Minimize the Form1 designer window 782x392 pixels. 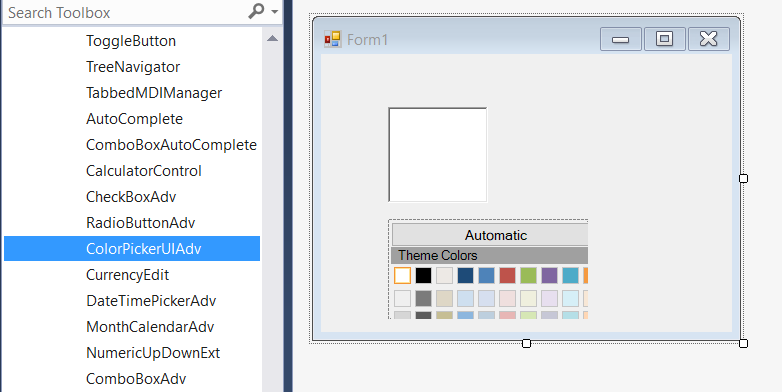coord(620,39)
